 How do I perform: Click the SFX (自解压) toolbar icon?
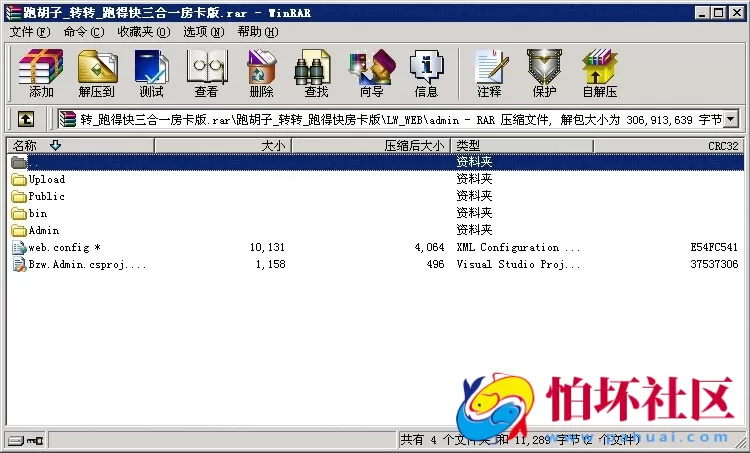pos(600,73)
